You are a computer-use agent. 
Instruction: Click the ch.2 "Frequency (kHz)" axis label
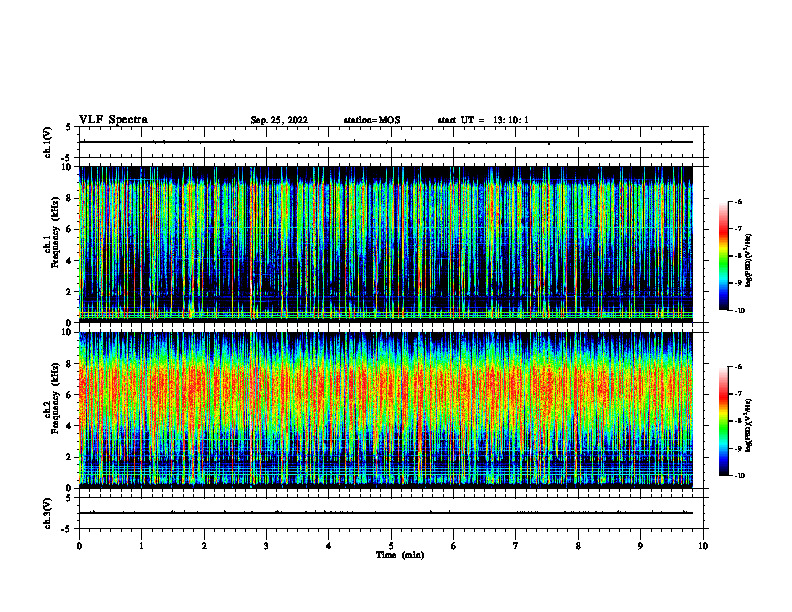click(56, 397)
